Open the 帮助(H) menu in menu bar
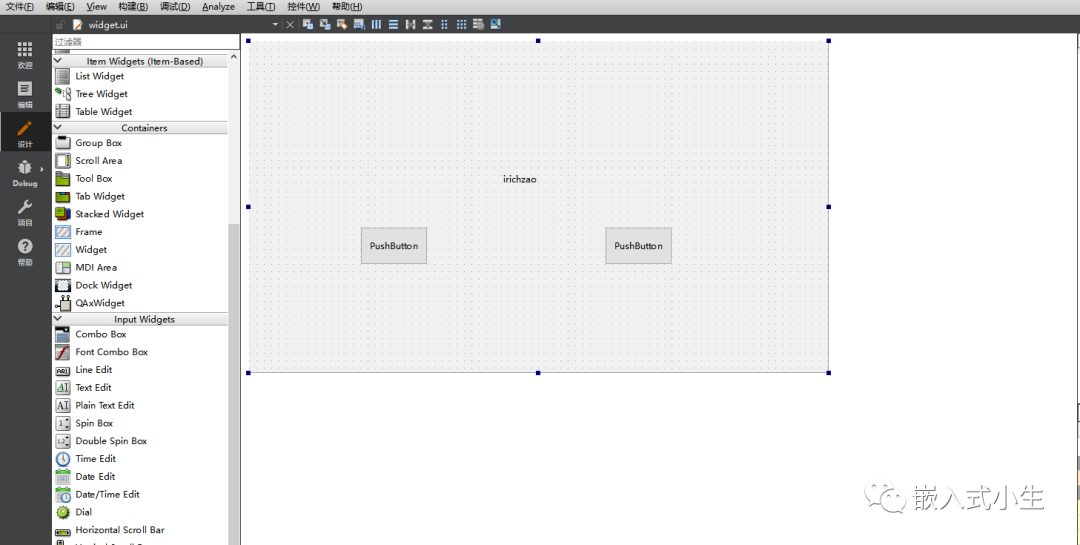This screenshot has height=545, width=1080. click(346, 6)
